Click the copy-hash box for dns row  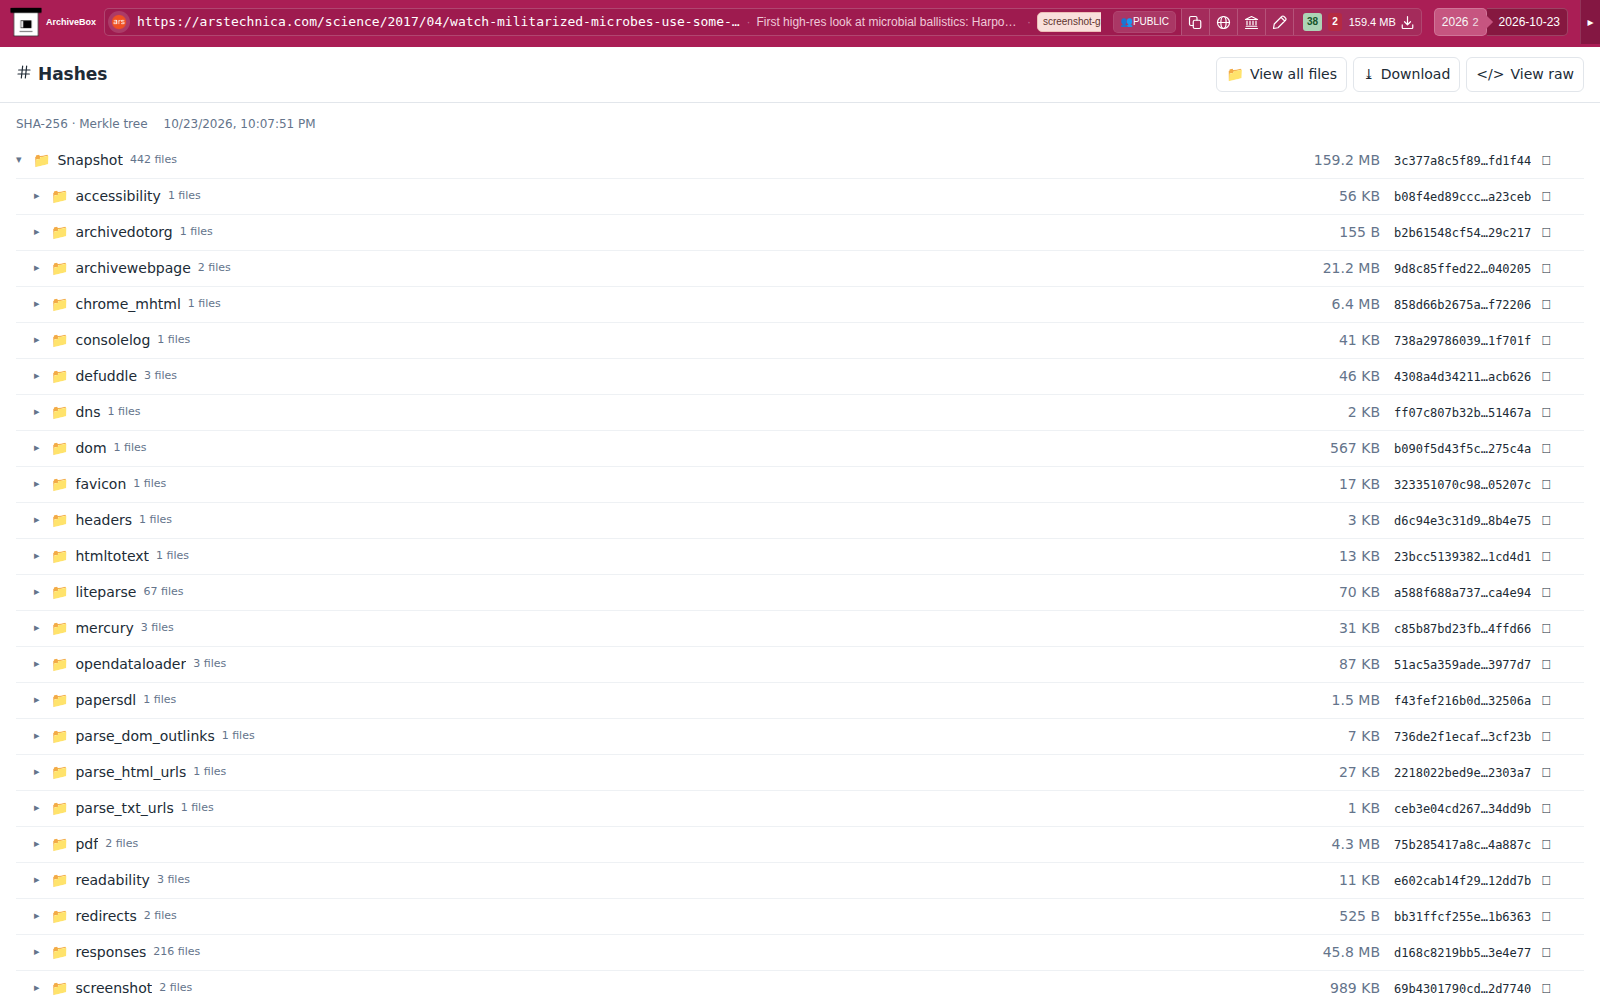(x=1546, y=412)
